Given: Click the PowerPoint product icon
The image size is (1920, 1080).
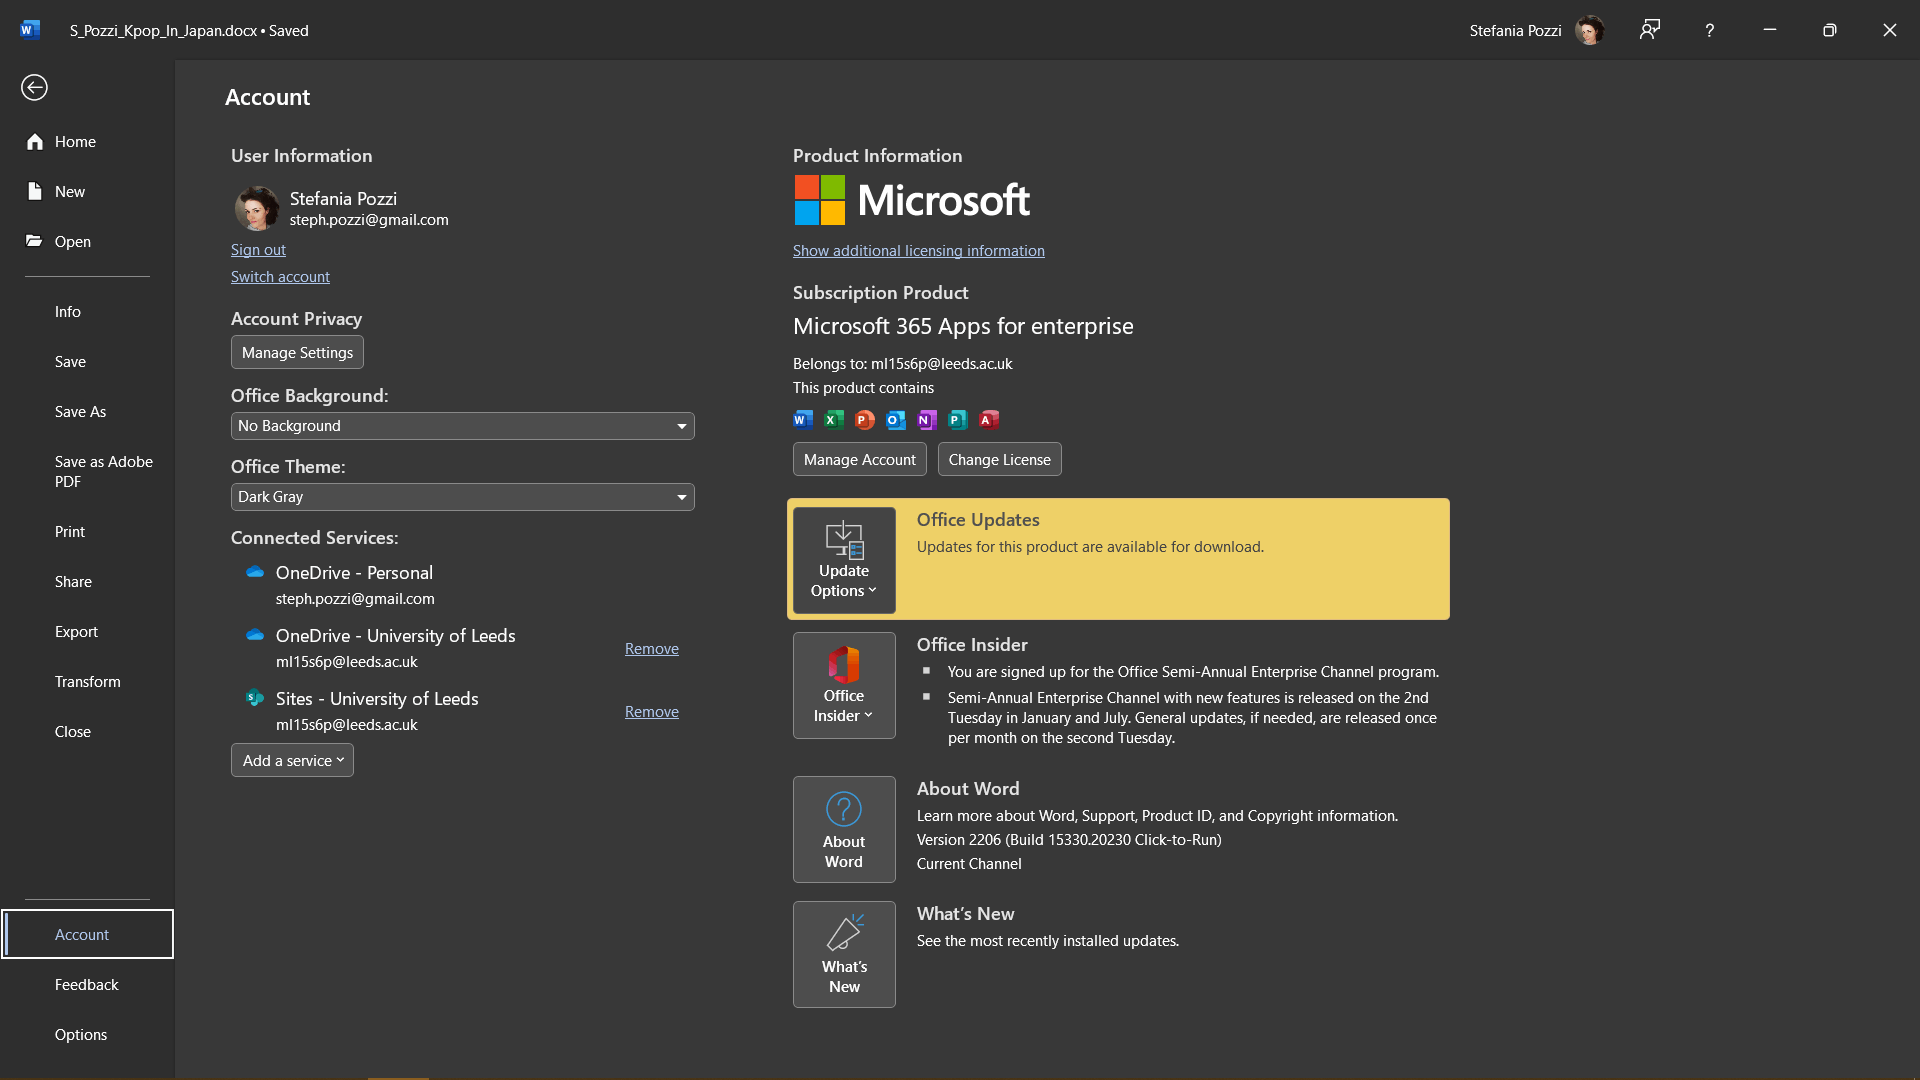Looking at the screenshot, I should click(865, 420).
